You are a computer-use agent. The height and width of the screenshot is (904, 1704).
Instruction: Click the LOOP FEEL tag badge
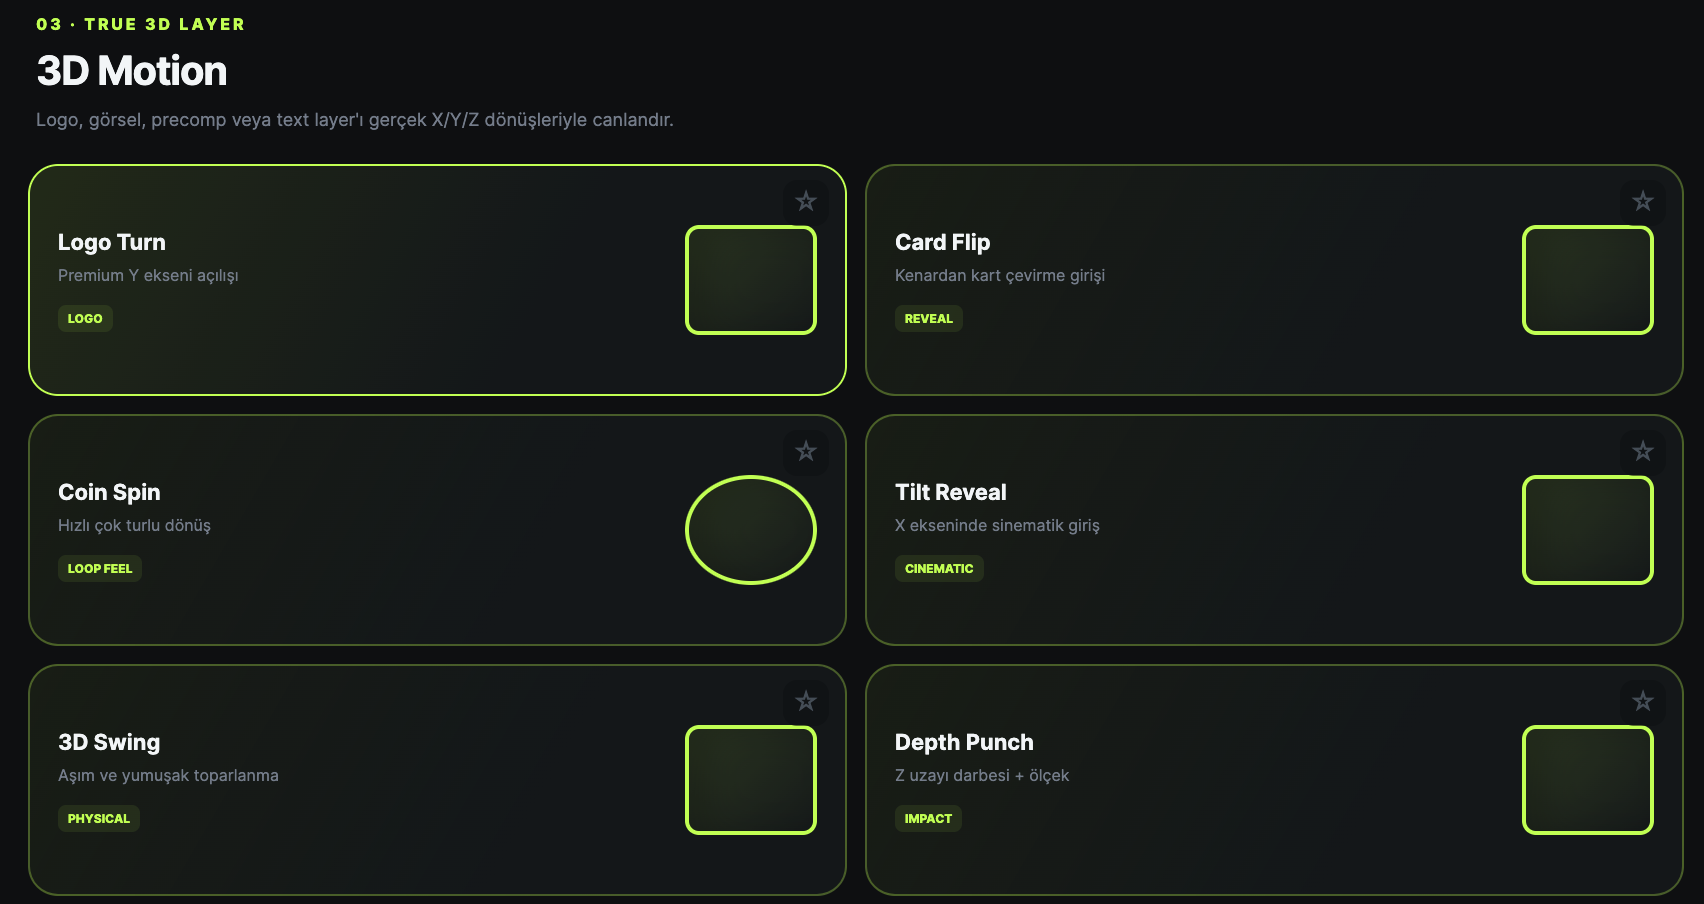click(x=100, y=568)
